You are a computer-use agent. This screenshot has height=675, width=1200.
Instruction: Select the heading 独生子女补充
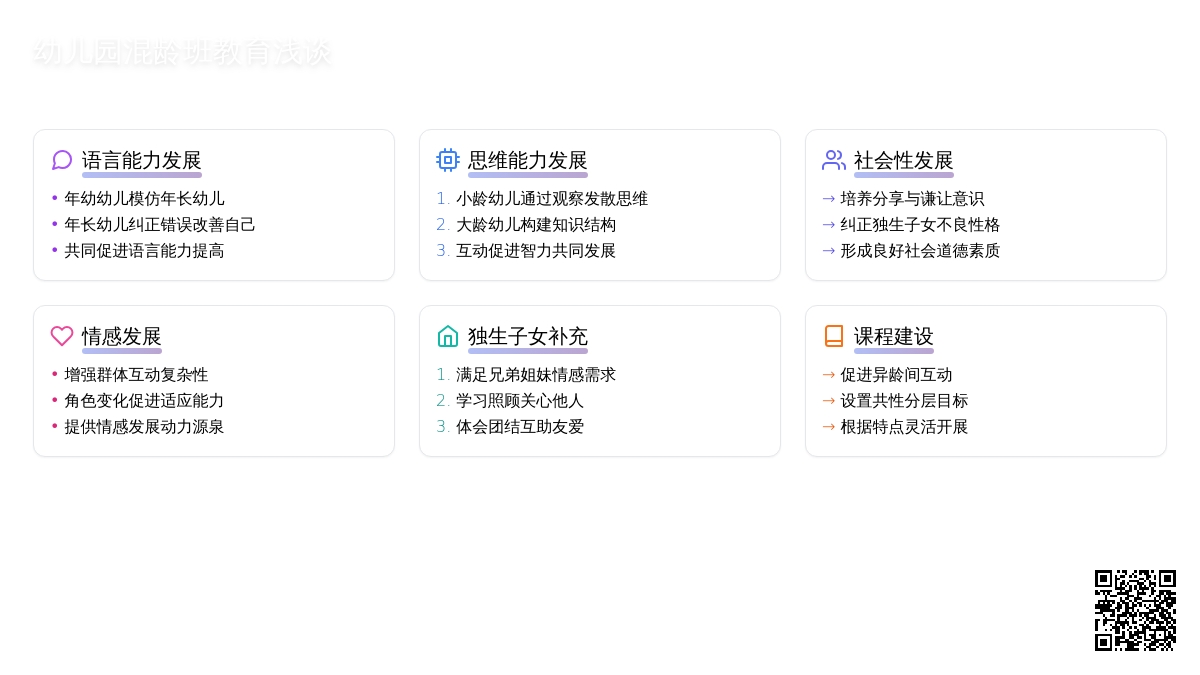pos(528,336)
